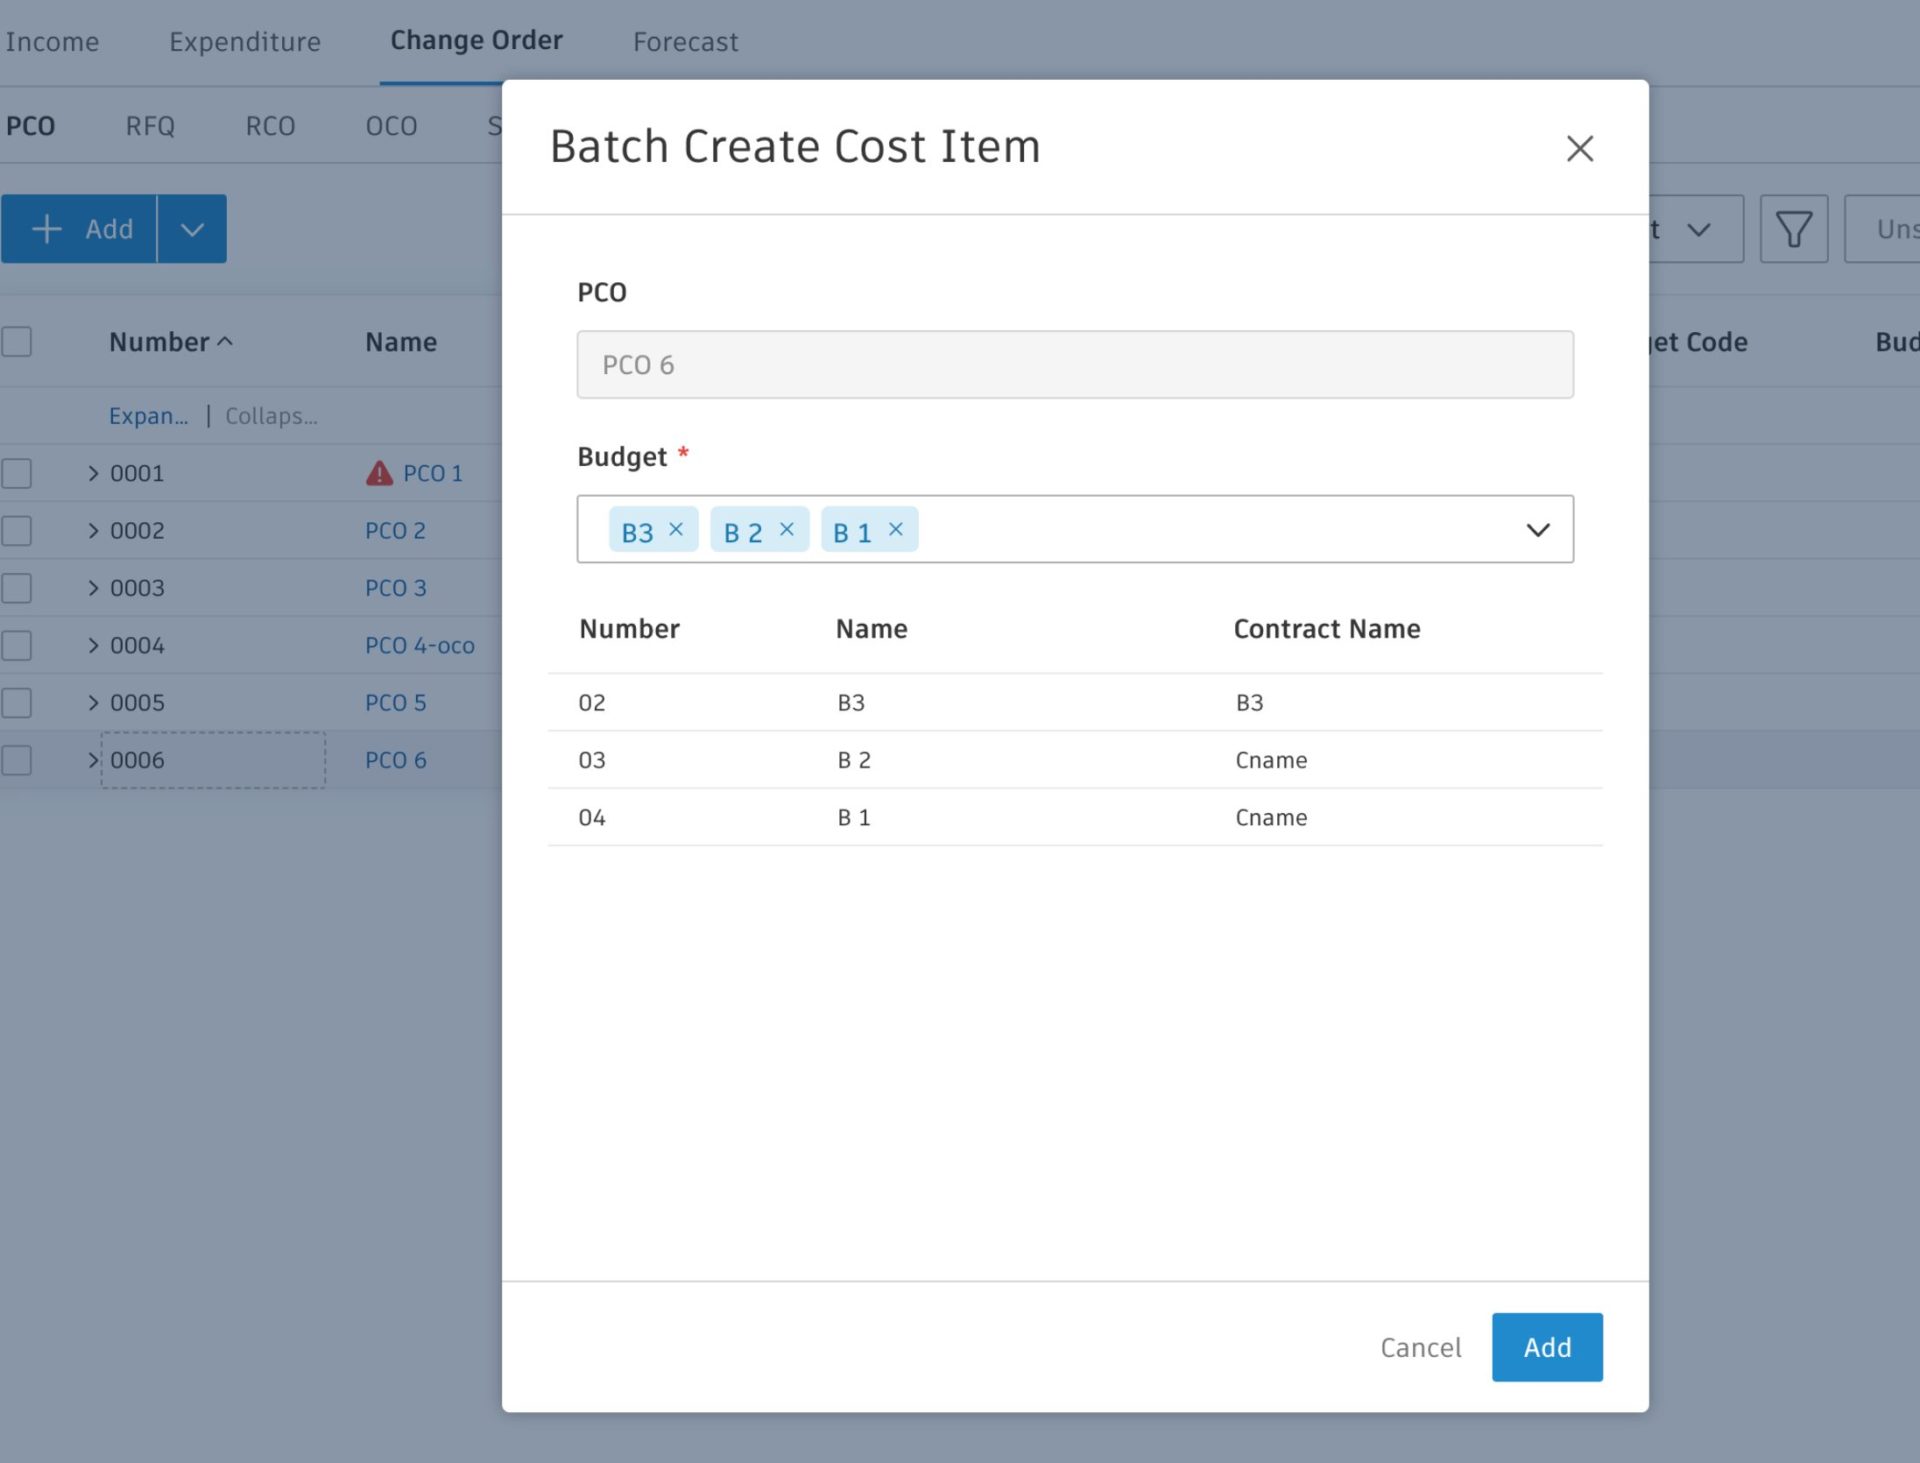Open the filter funnel icon

1793,228
